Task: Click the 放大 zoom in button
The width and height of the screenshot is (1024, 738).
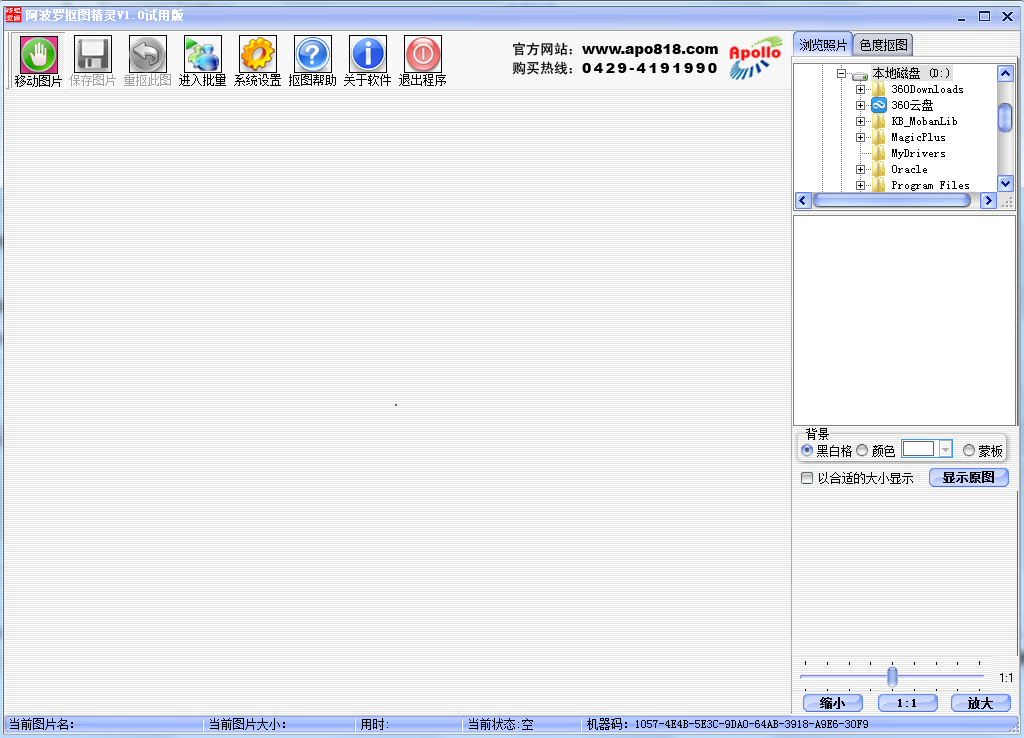Action: (x=980, y=703)
